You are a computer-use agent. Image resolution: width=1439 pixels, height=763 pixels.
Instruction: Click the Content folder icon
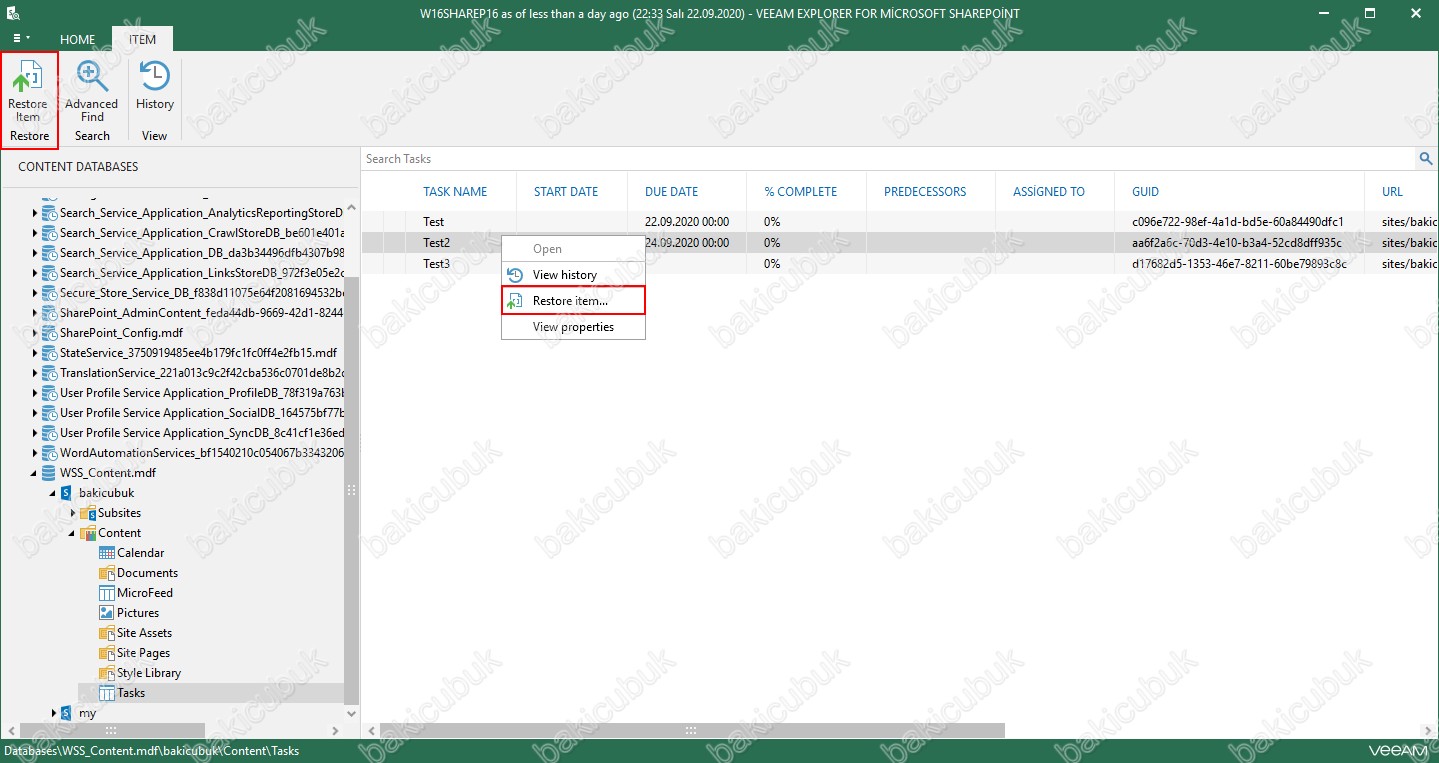click(88, 533)
